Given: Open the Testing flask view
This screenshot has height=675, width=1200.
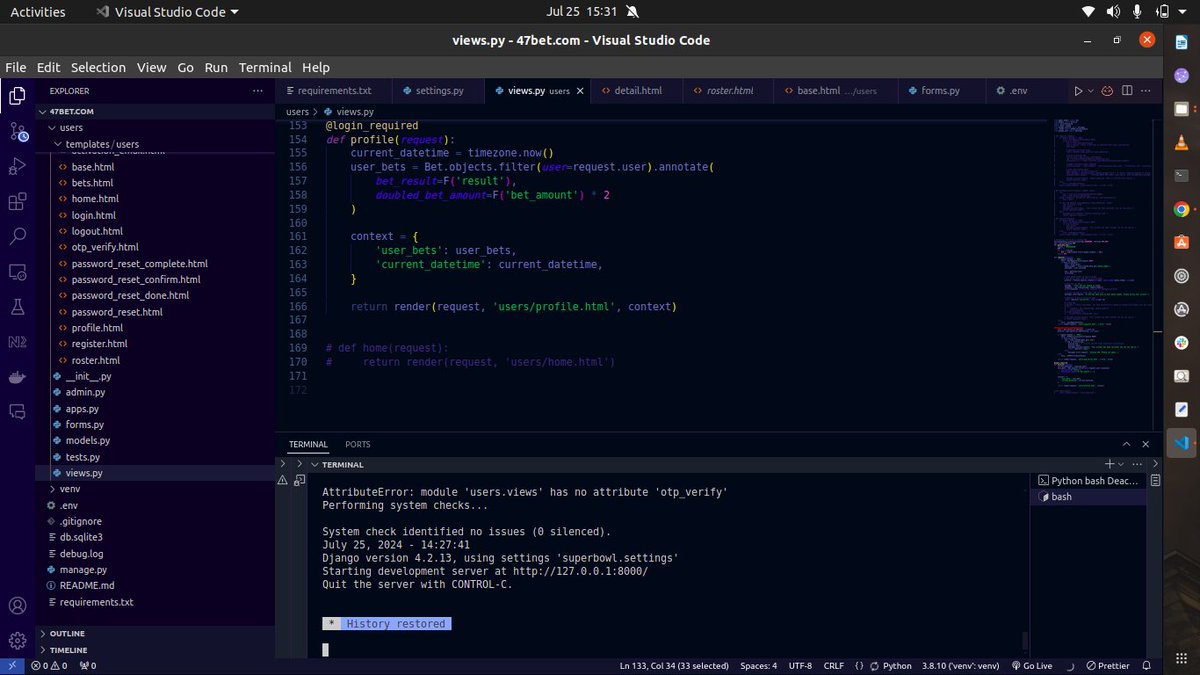Looking at the screenshot, I should coord(17,306).
